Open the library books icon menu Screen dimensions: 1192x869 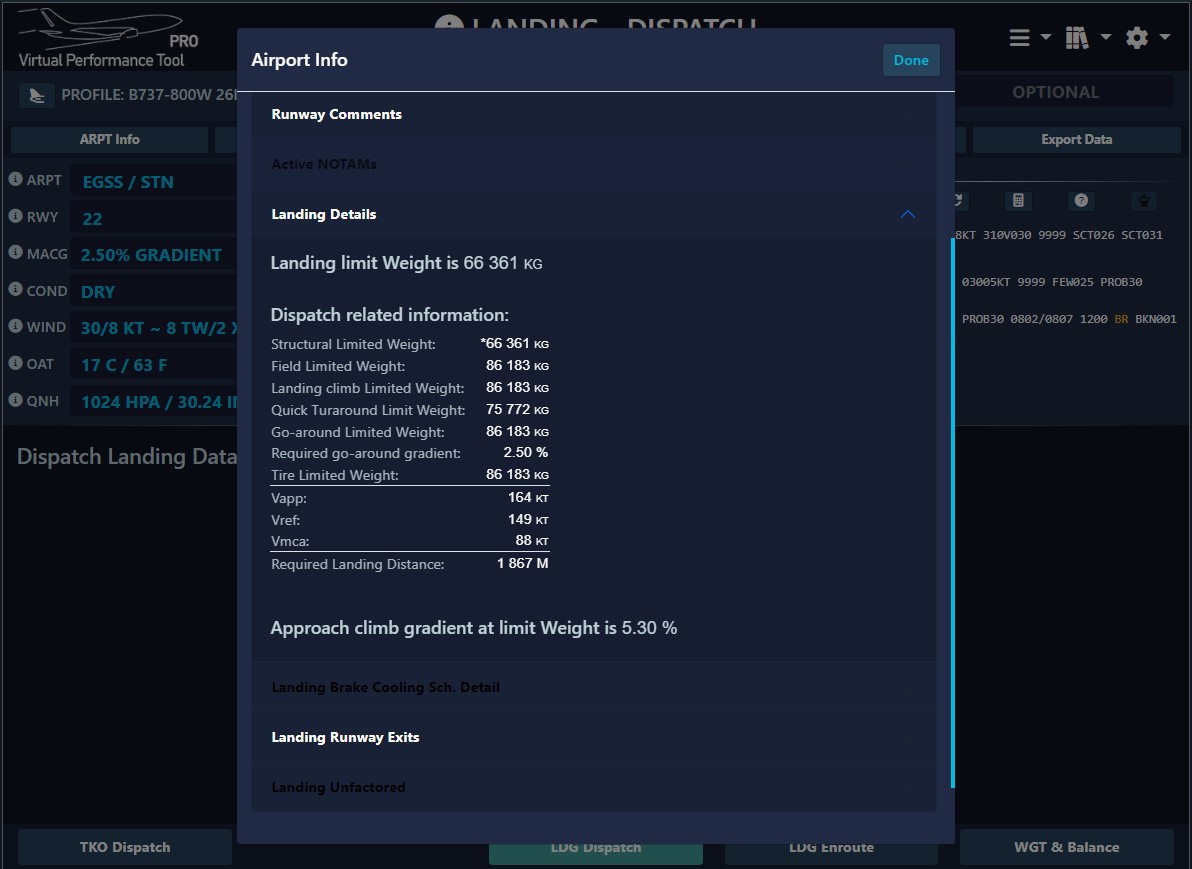(x=1086, y=38)
